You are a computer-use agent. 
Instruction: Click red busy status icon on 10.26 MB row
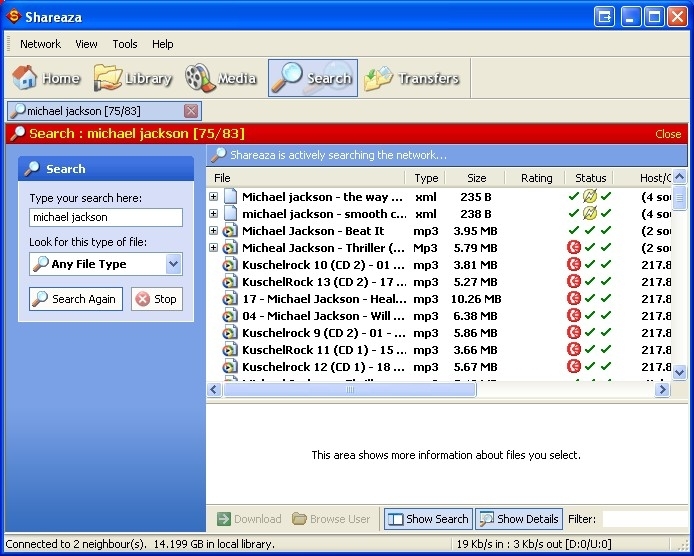(574, 298)
